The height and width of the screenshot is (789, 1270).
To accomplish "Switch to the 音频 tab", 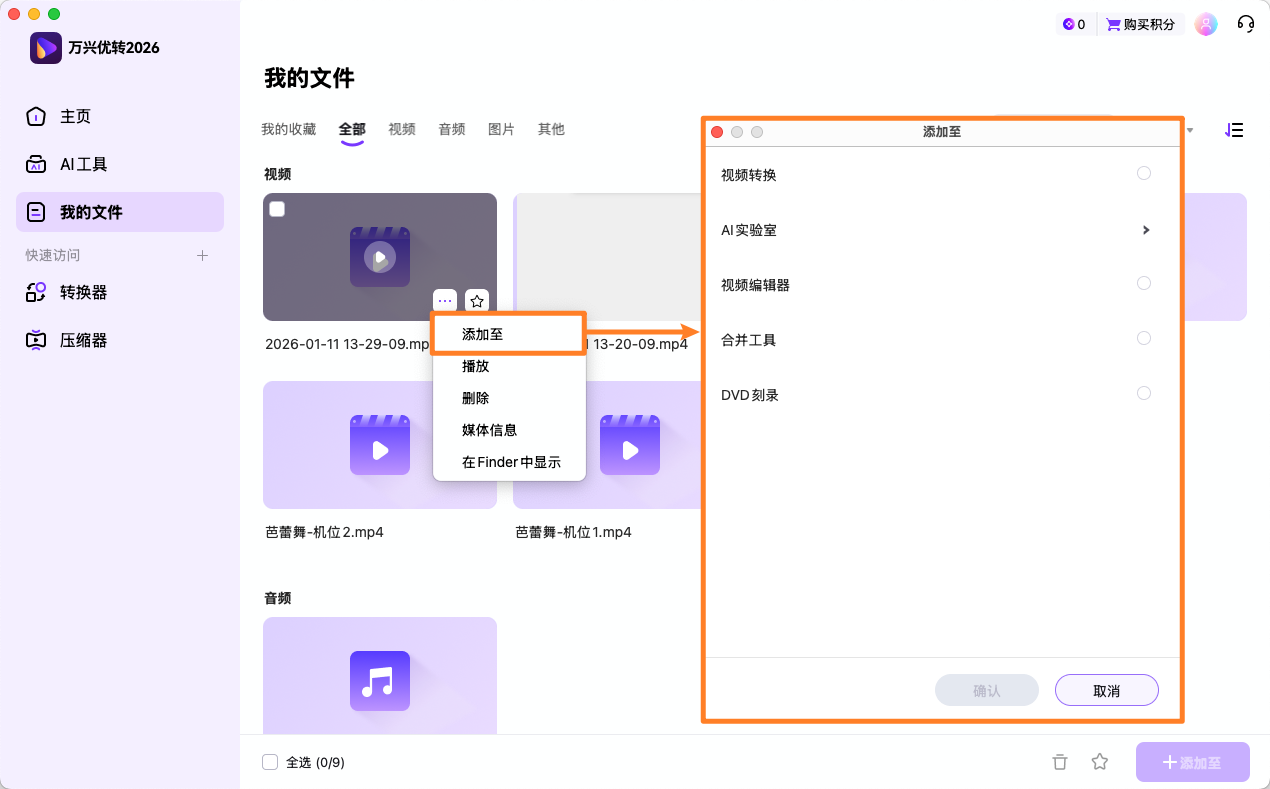I will (x=451, y=129).
